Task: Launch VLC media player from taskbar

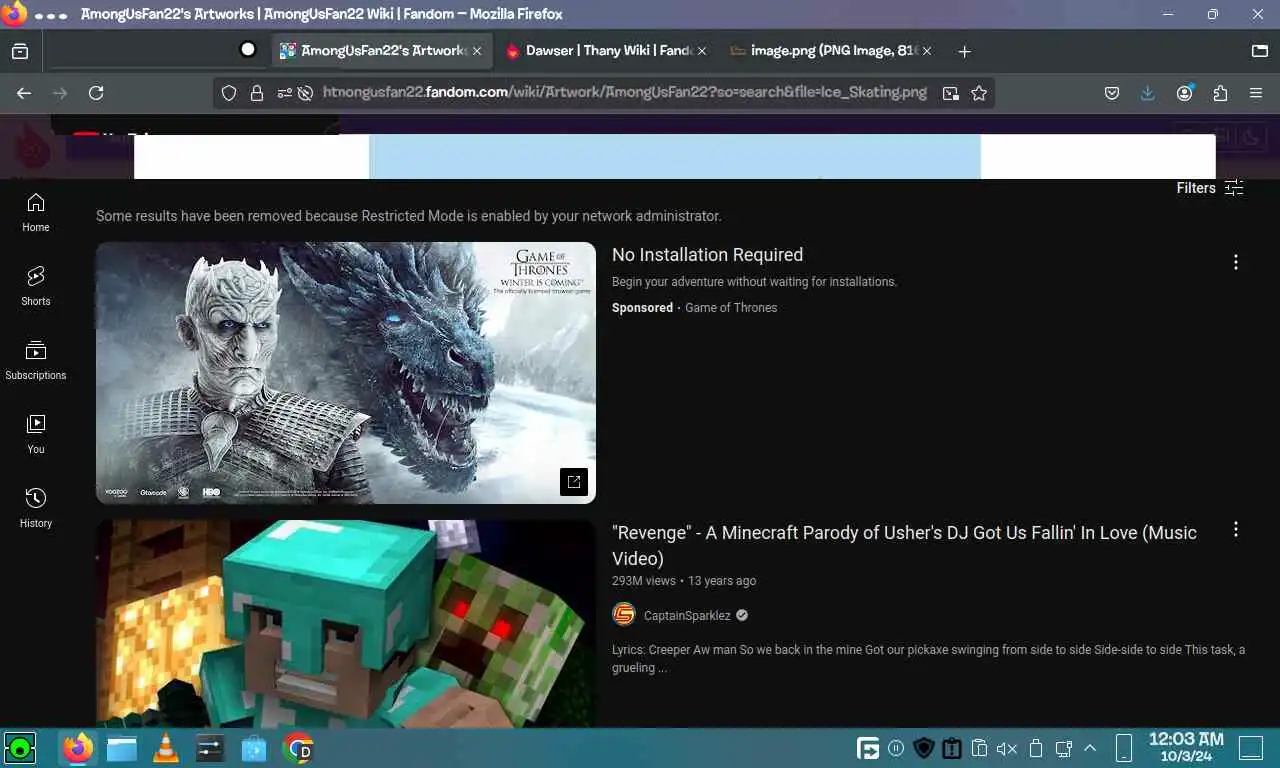Action: (166, 748)
